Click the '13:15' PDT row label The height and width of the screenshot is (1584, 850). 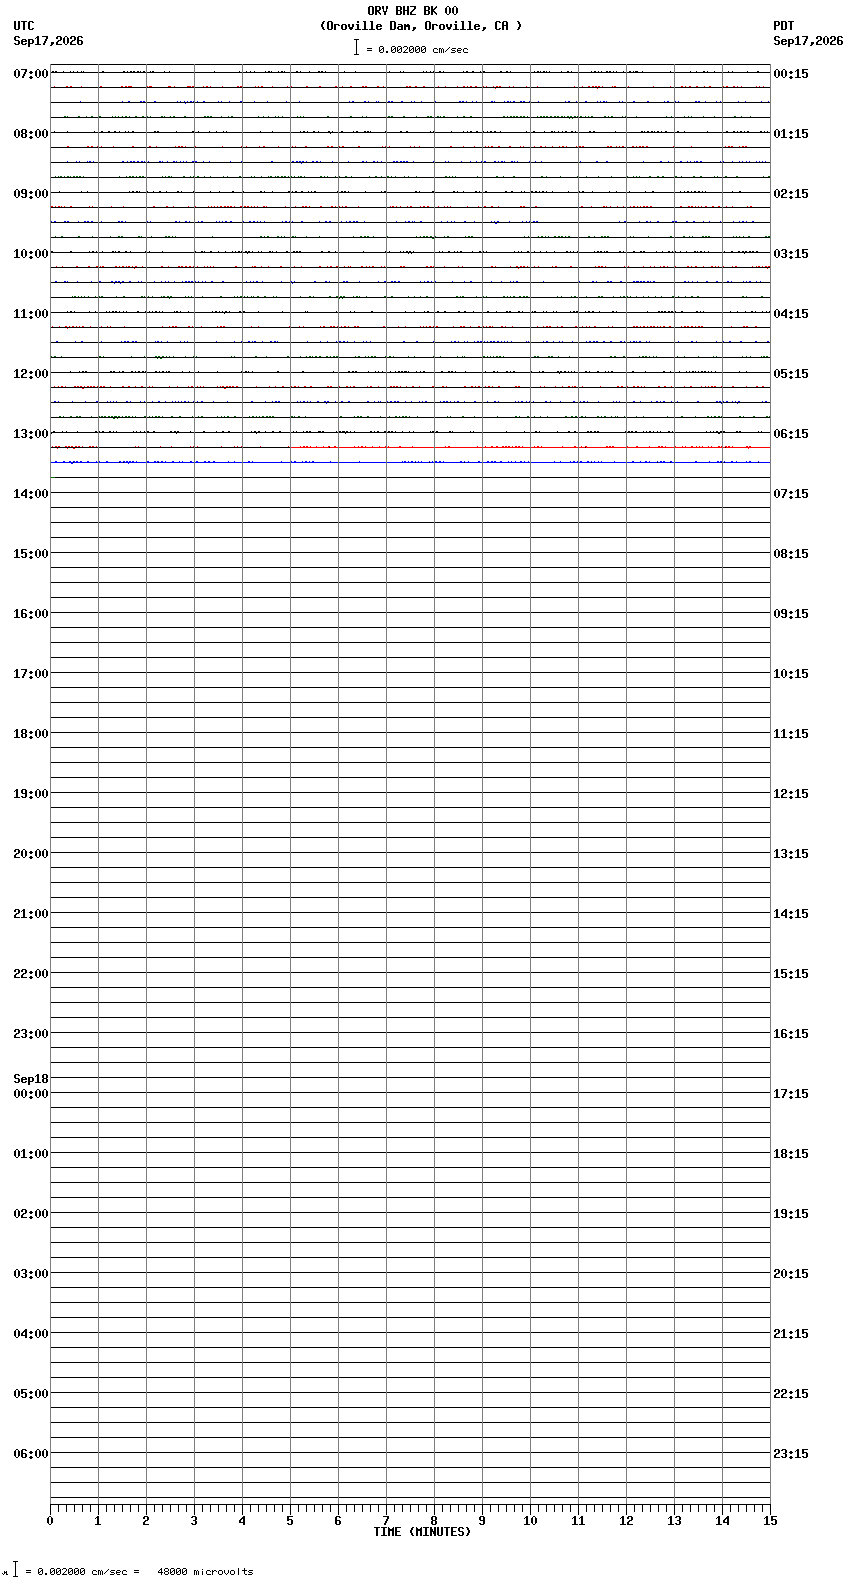(791, 854)
